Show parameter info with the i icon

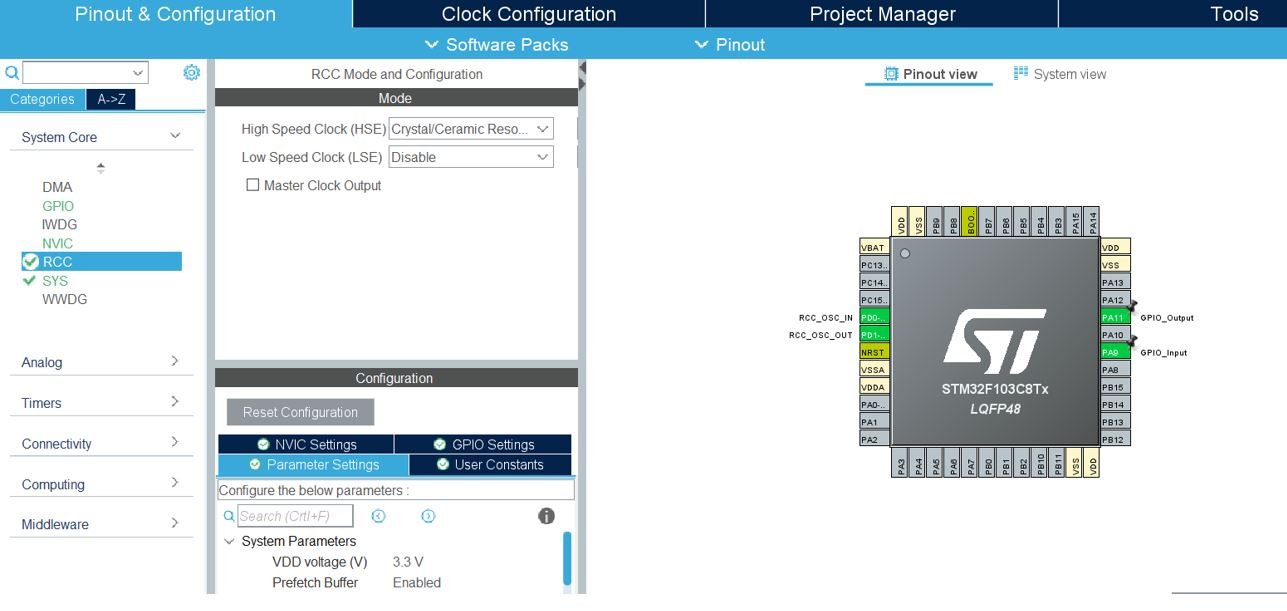click(546, 516)
